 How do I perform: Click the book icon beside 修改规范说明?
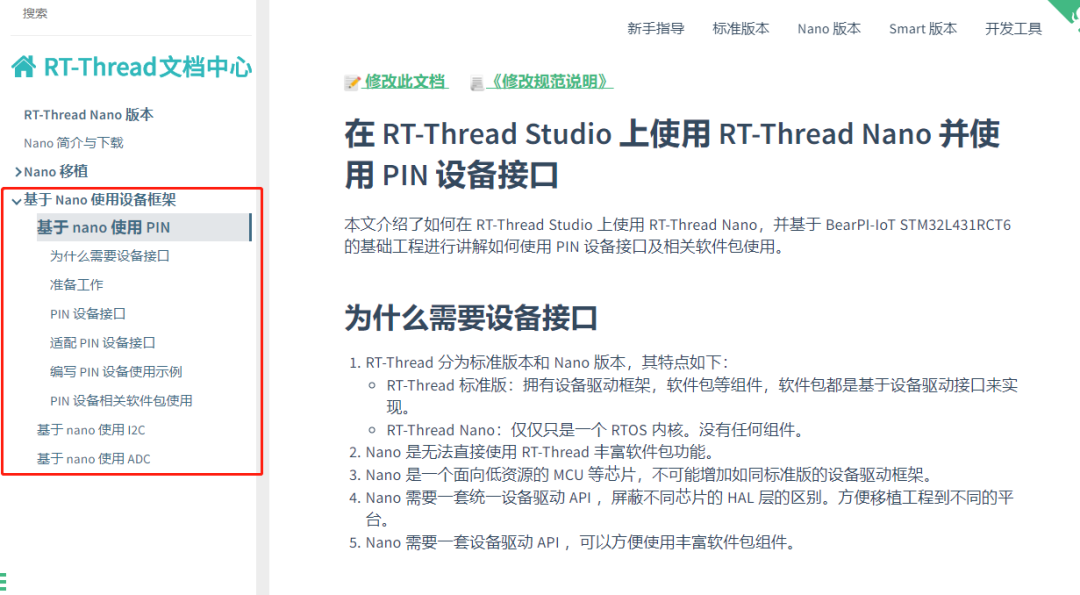(x=477, y=82)
